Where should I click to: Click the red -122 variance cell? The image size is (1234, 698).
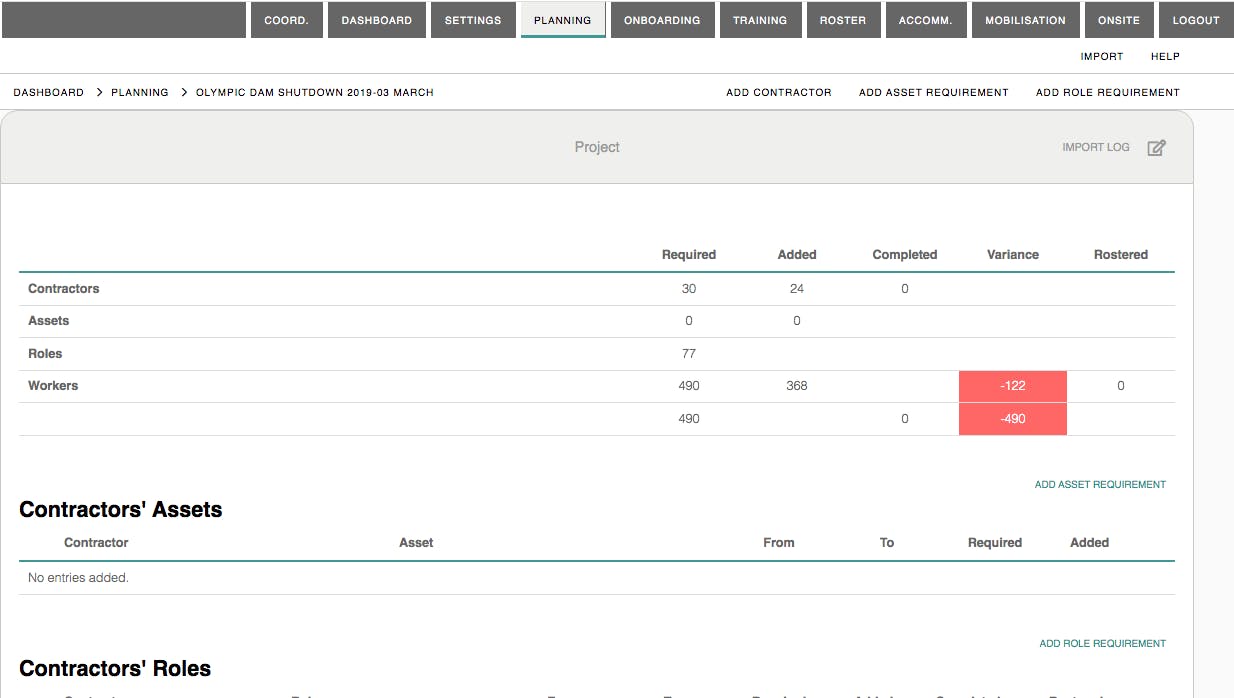pyautogui.click(x=1013, y=386)
